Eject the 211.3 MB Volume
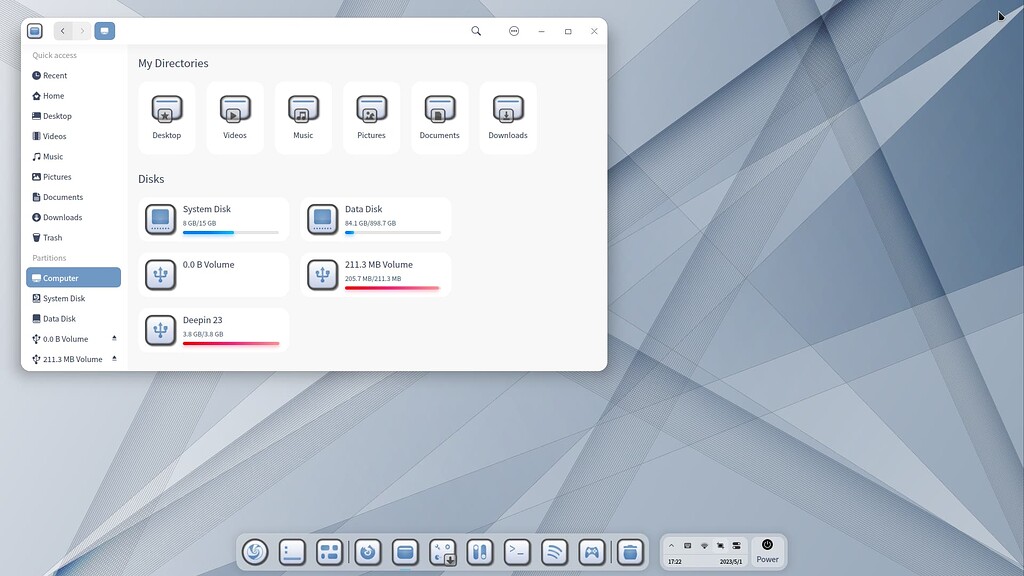This screenshot has height=576, width=1024. coord(114,359)
